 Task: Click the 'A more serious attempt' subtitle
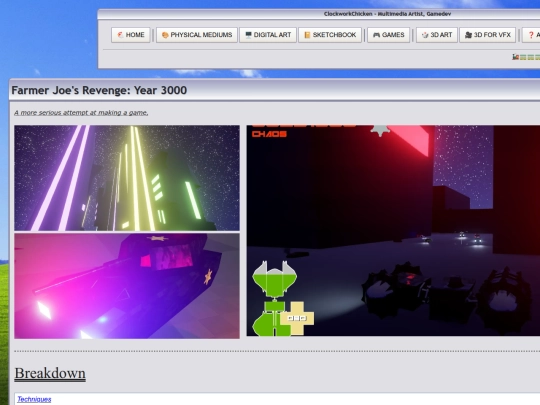click(81, 113)
